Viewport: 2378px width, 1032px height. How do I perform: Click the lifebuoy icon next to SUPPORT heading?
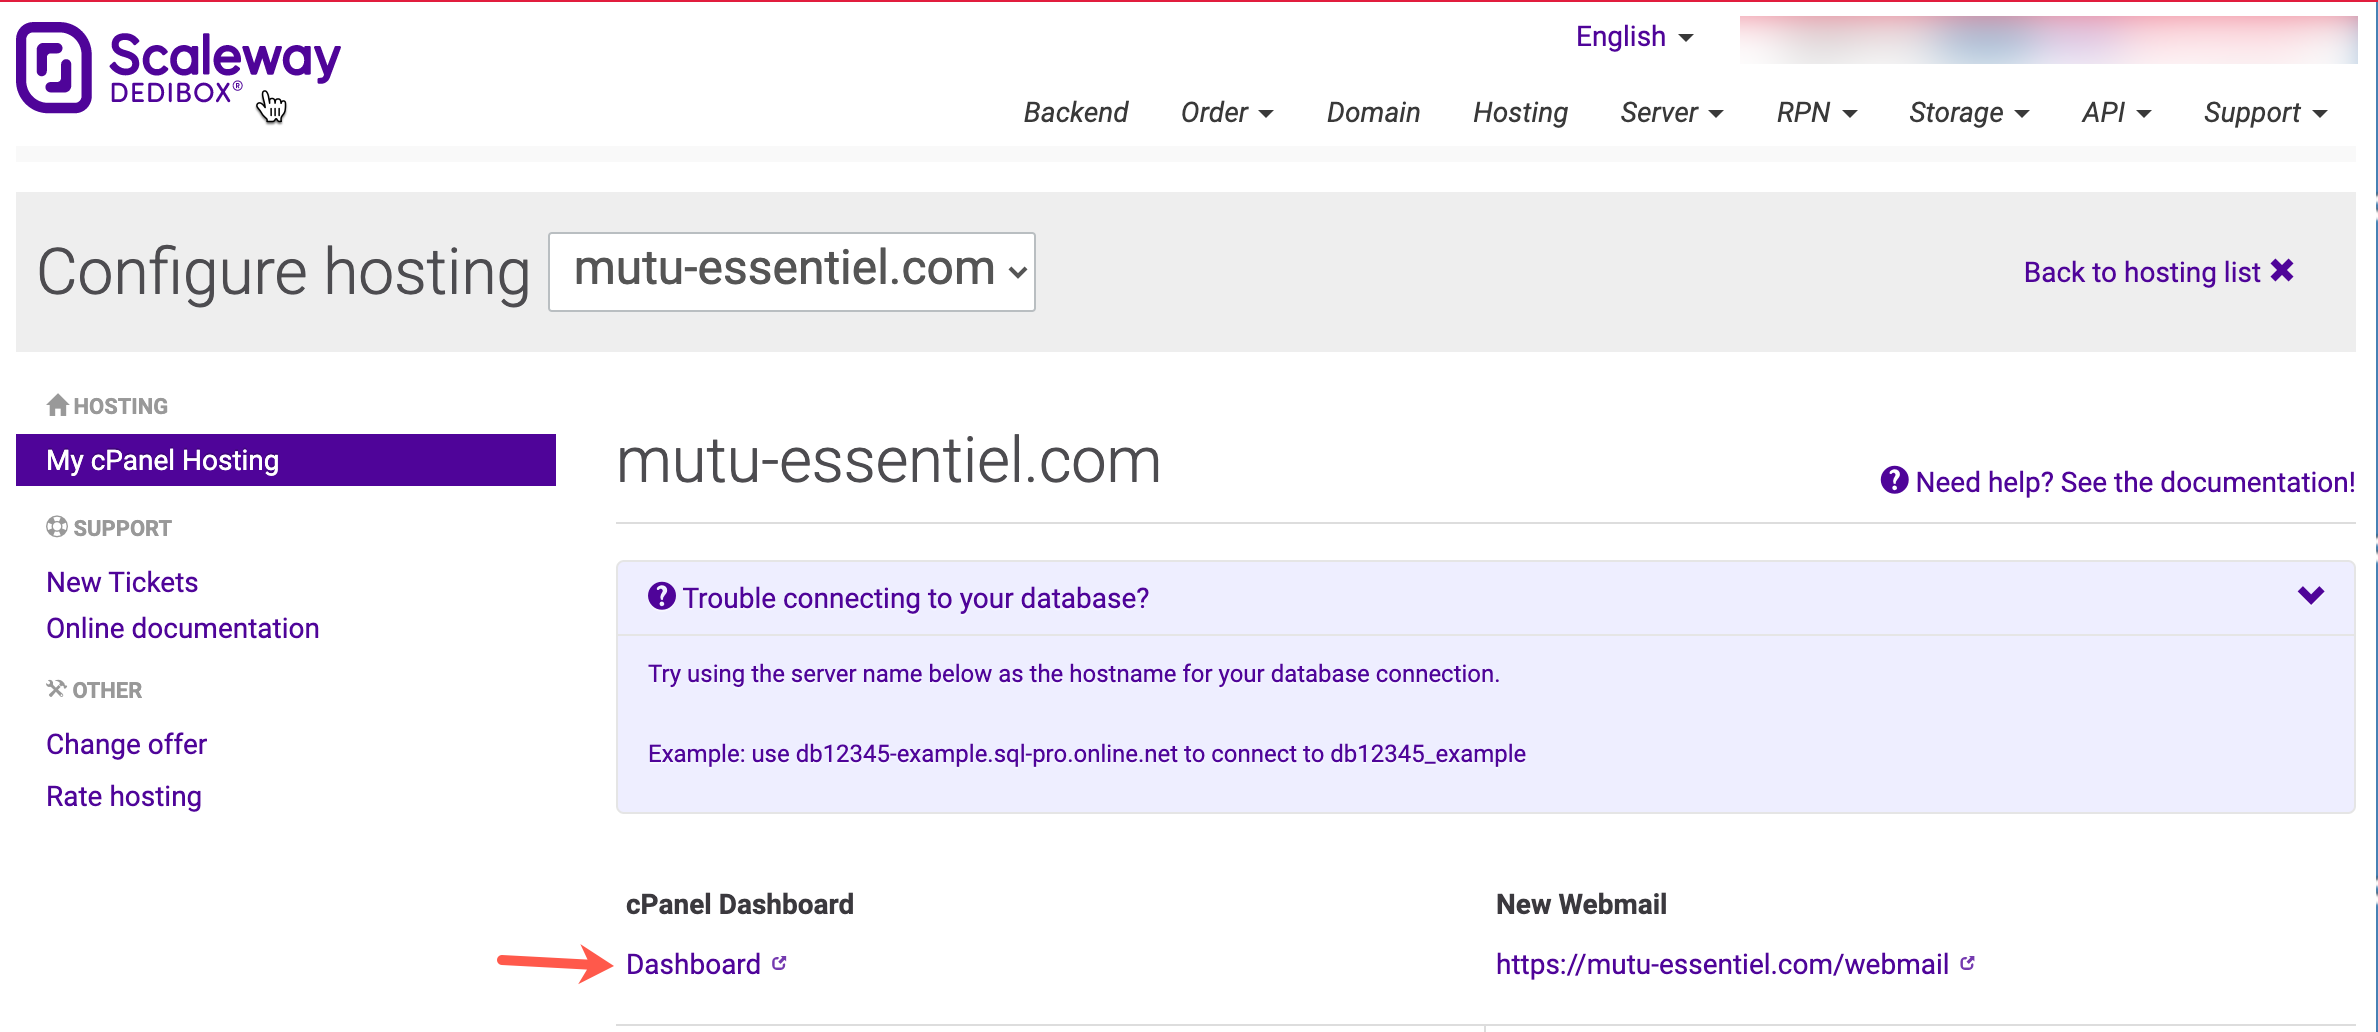click(x=57, y=527)
